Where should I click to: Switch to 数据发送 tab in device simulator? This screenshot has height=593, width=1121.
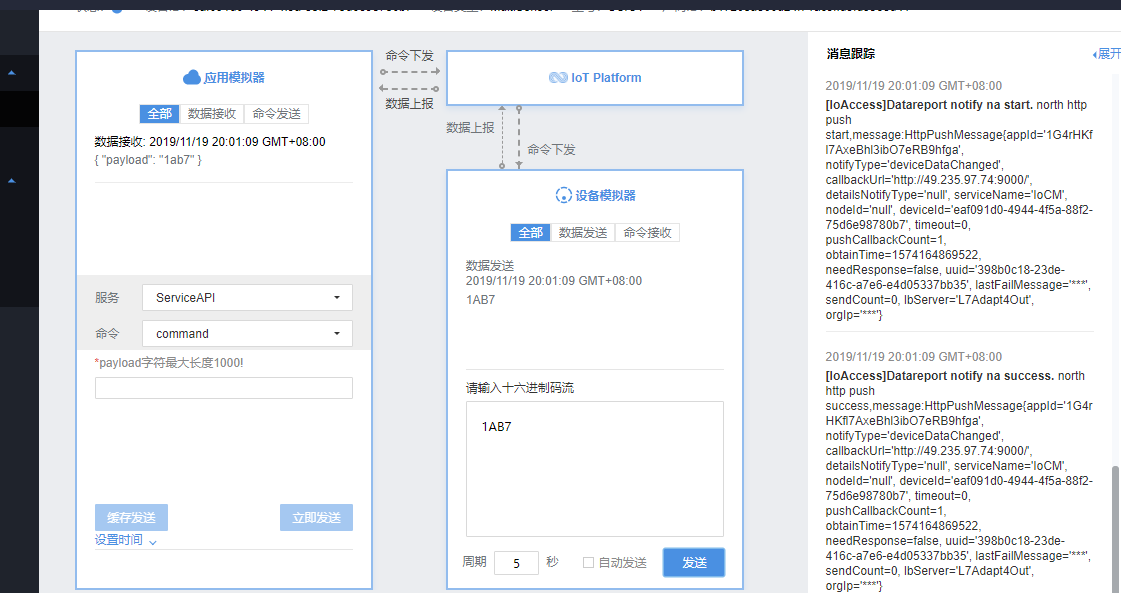pos(582,232)
